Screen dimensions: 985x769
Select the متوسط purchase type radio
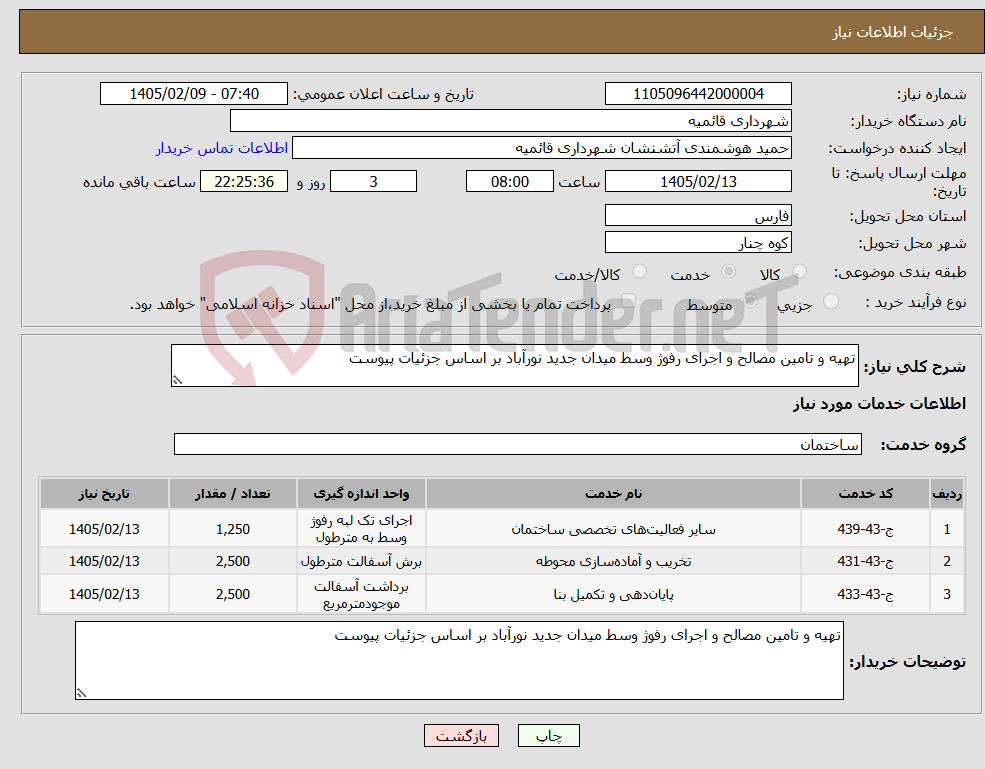click(751, 302)
